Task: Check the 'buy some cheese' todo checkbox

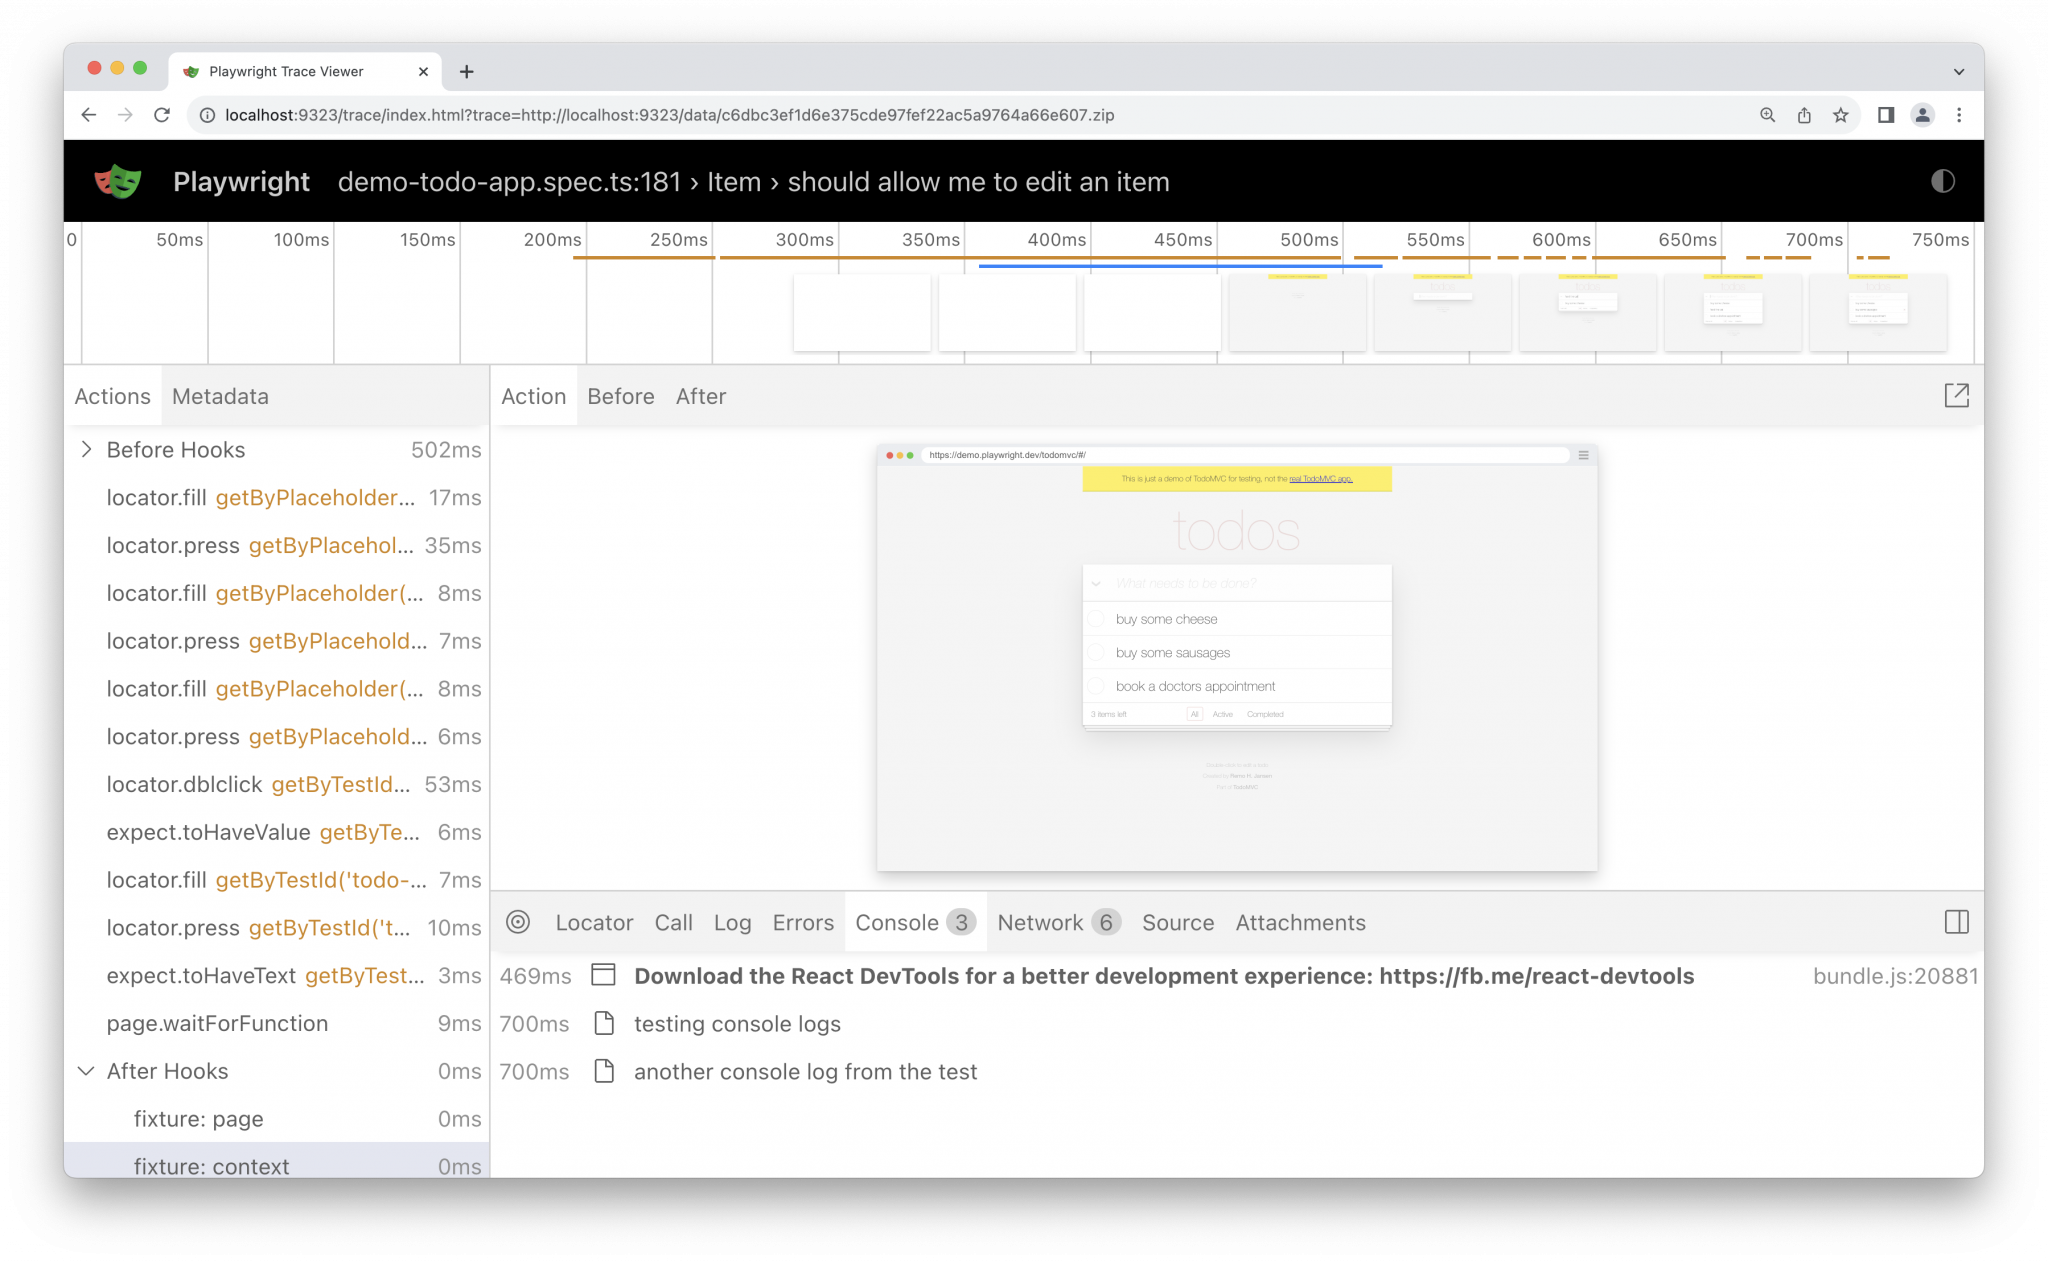Action: 1098,618
